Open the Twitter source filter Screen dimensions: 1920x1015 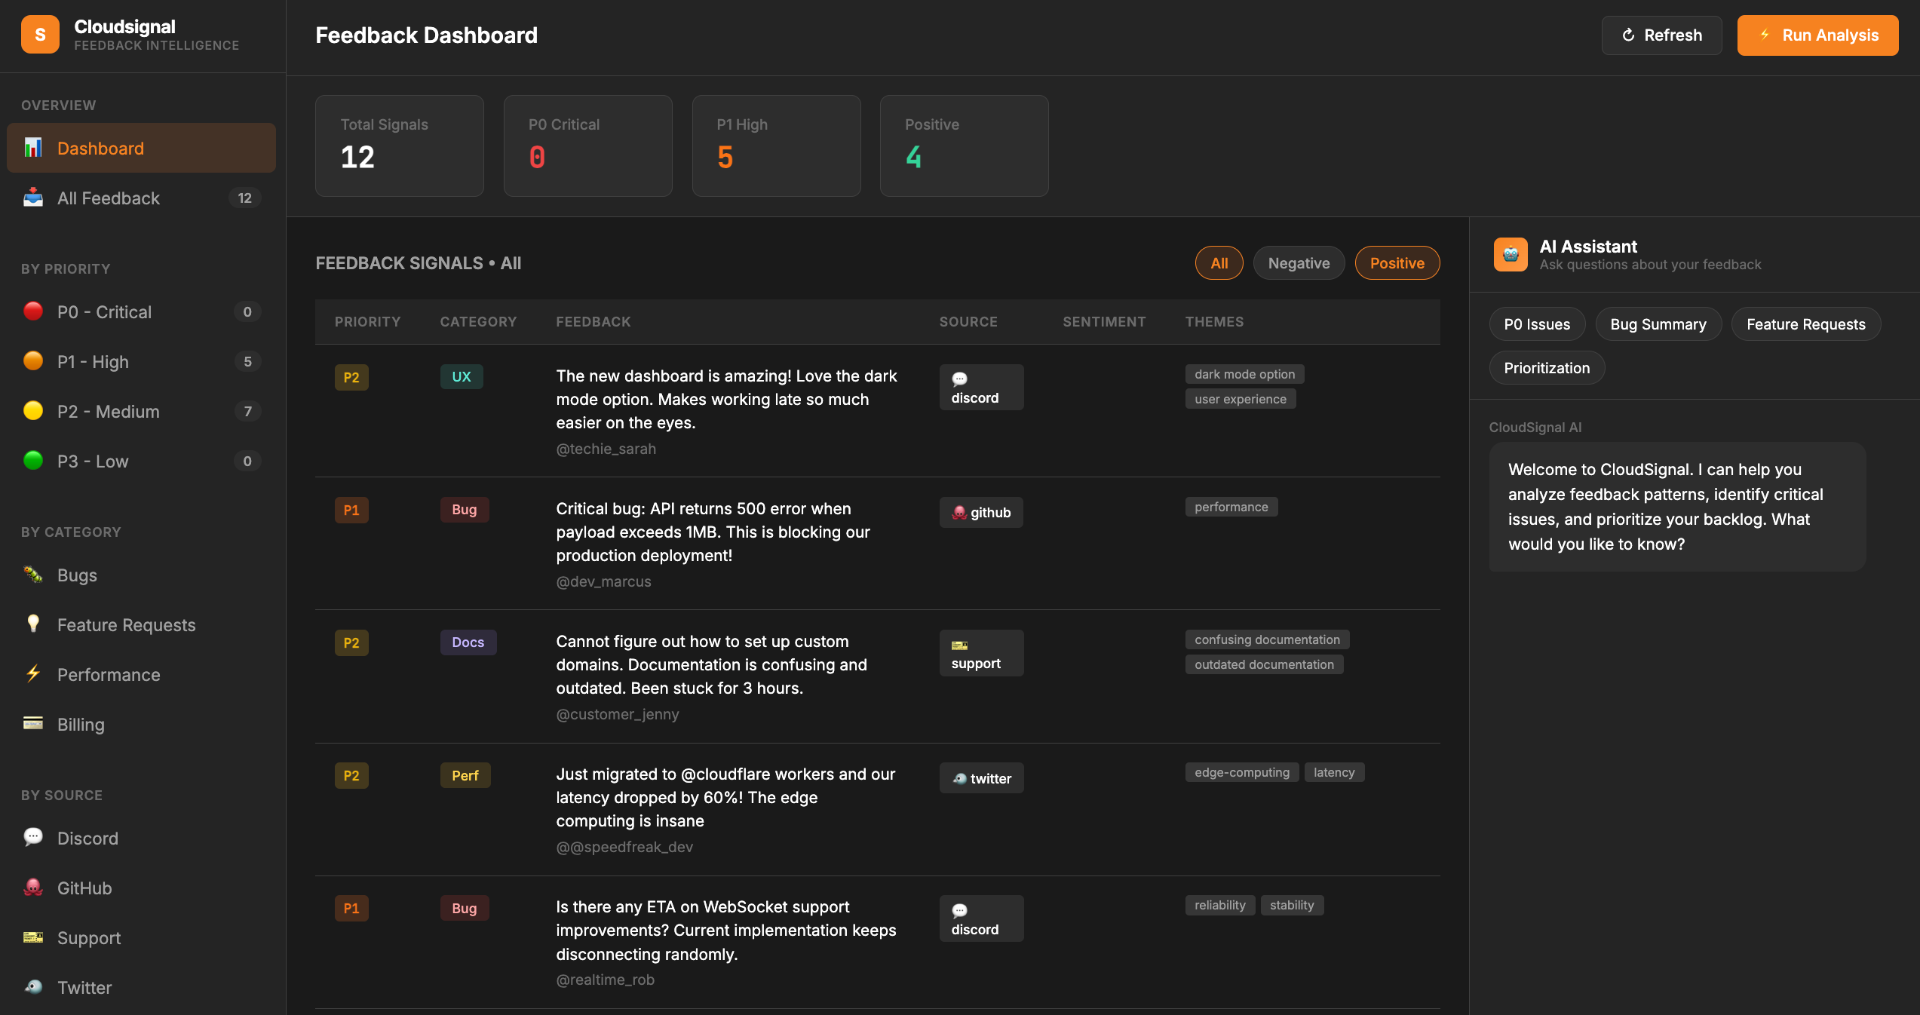(141, 988)
